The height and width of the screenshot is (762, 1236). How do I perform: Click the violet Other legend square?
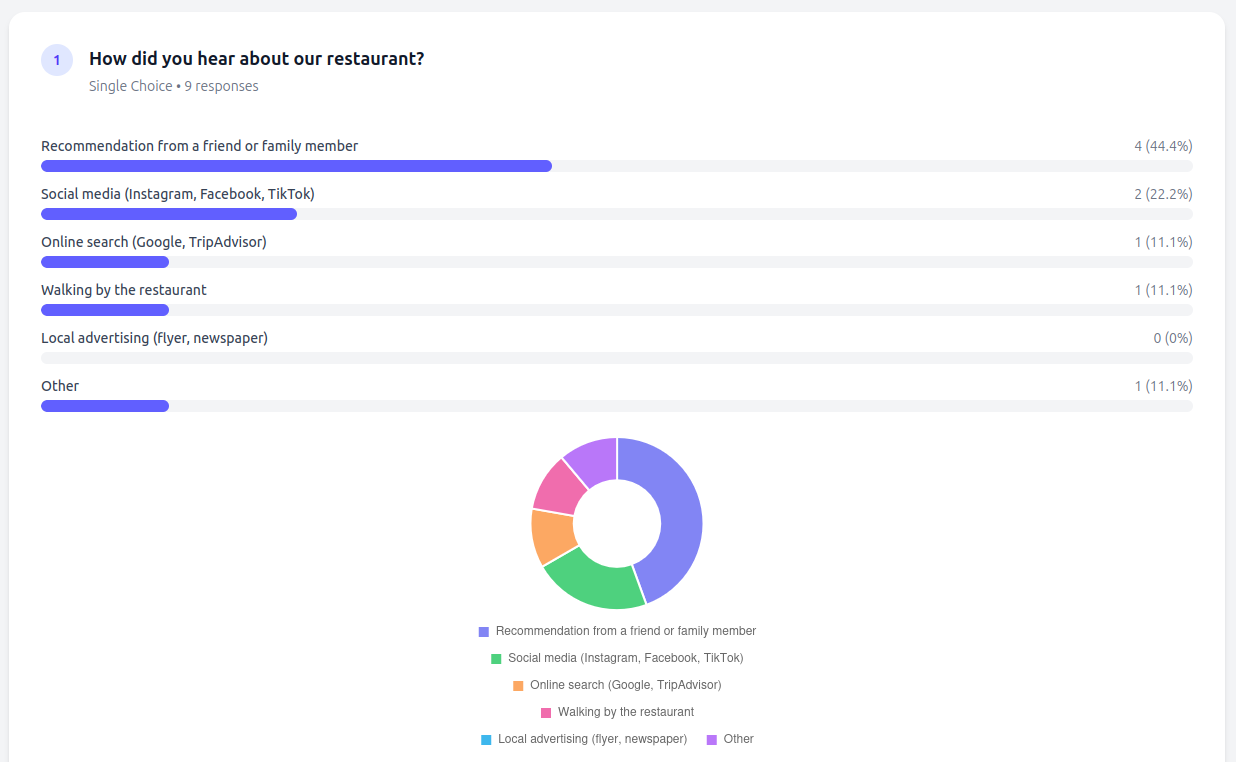click(712, 740)
